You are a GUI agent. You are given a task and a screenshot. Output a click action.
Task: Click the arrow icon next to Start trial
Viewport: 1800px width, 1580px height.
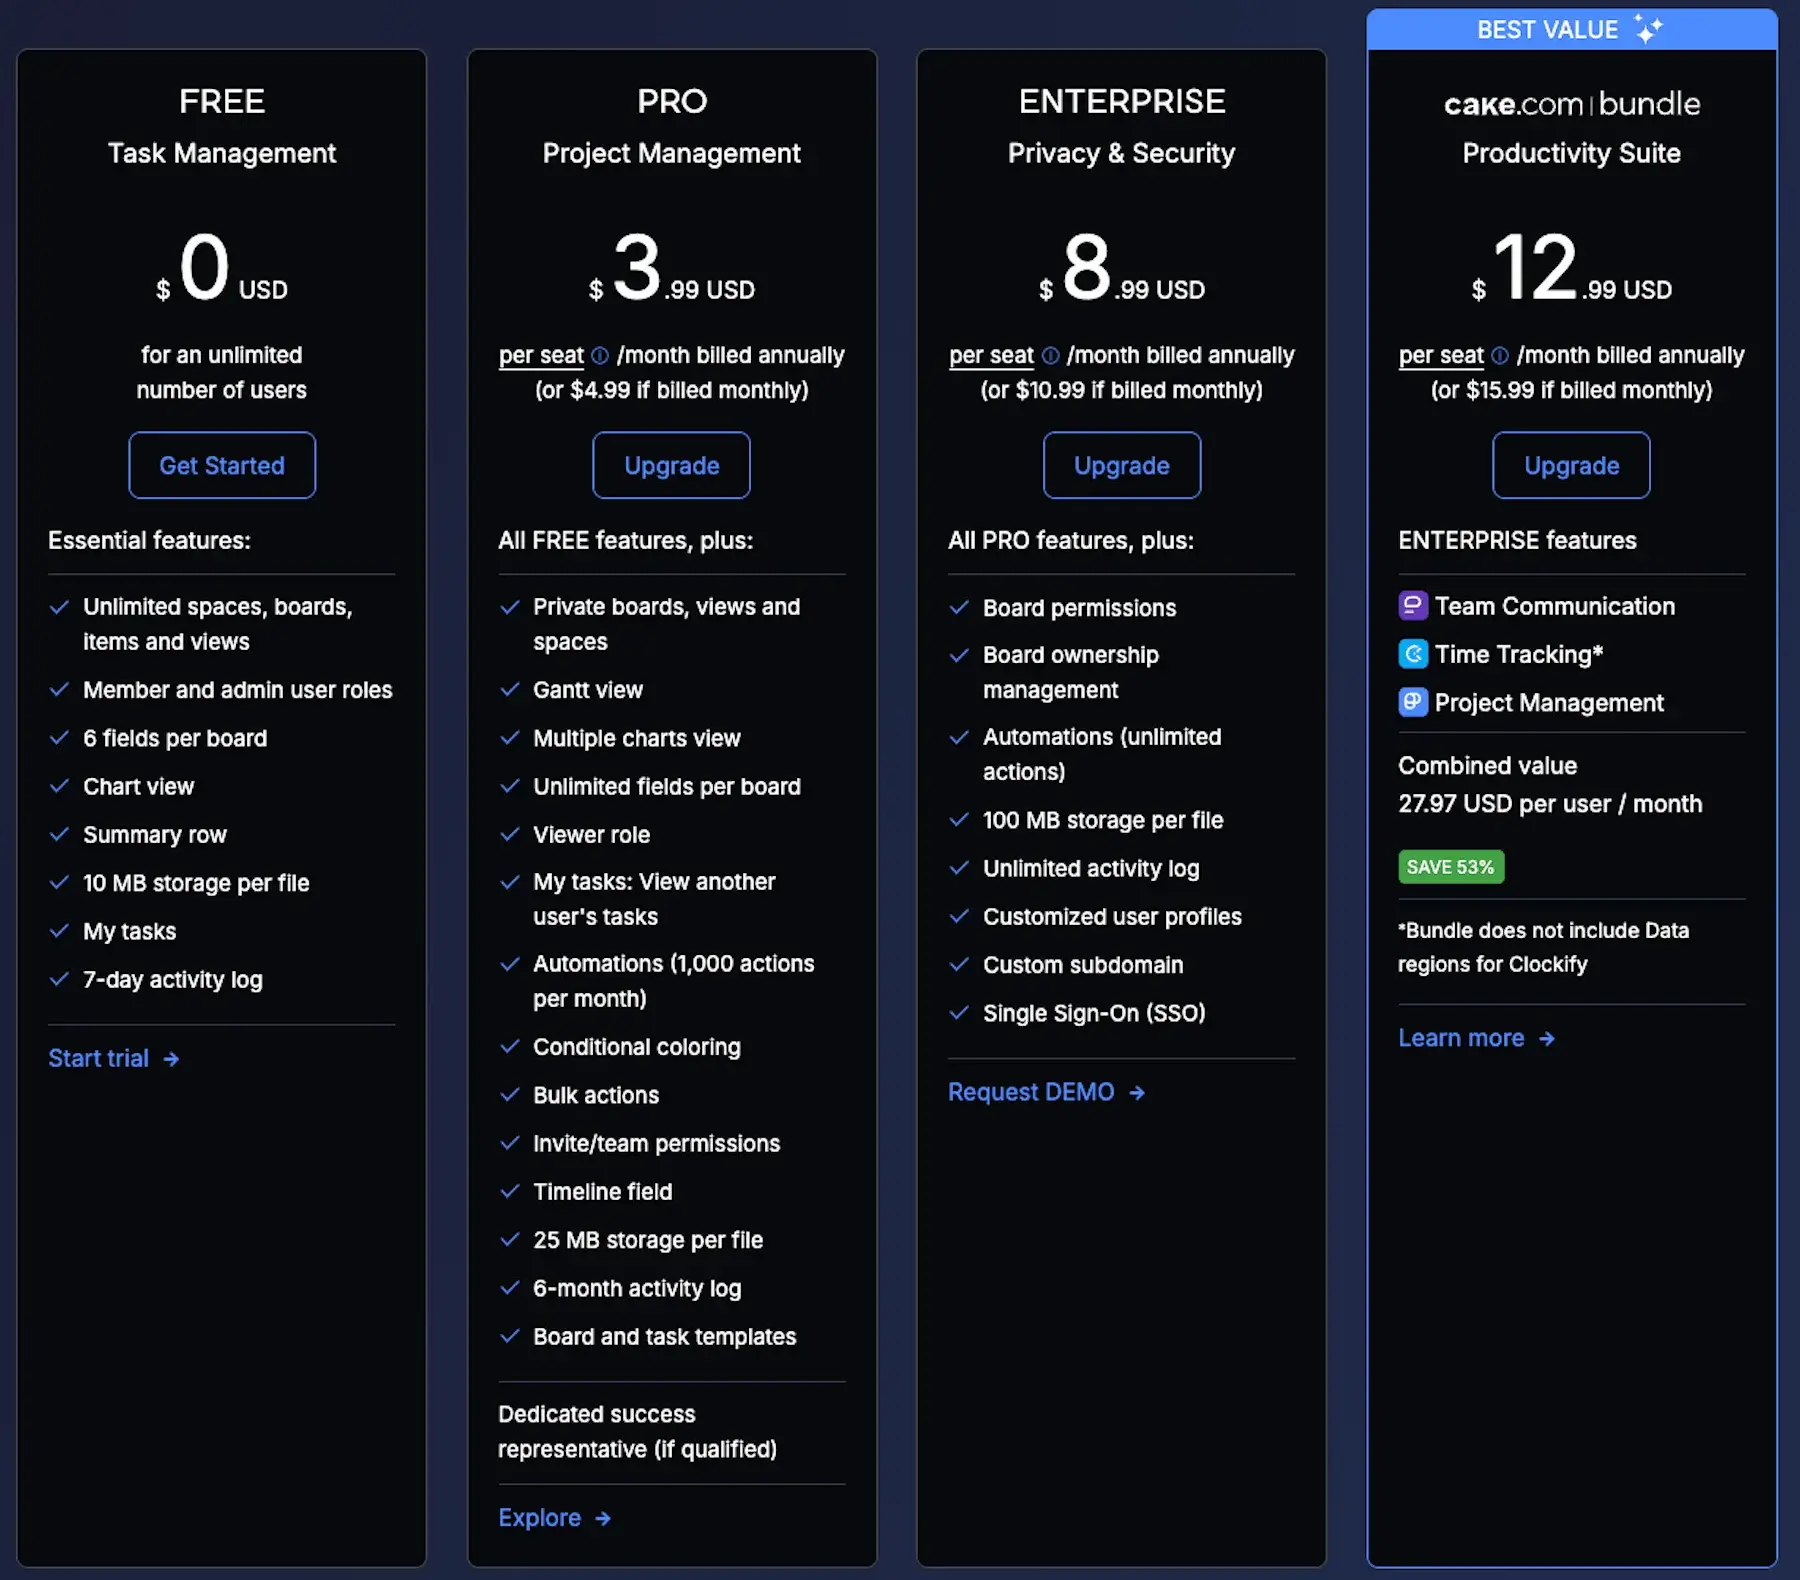[171, 1059]
